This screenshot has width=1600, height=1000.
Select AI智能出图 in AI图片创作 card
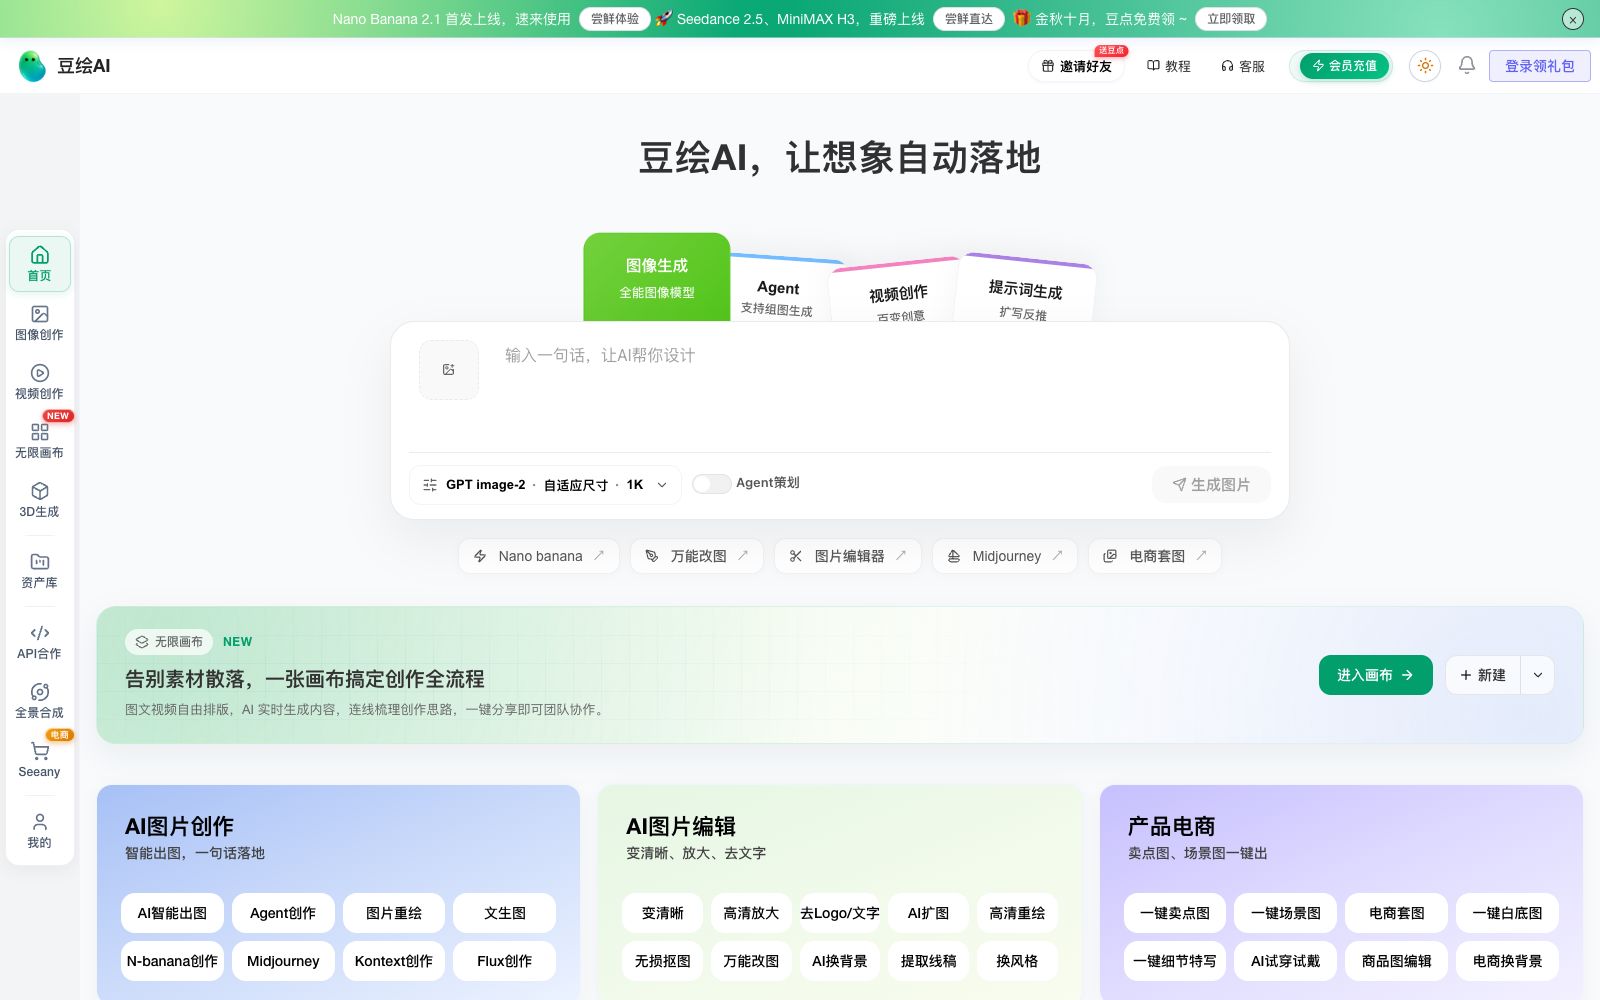tap(172, 913)
